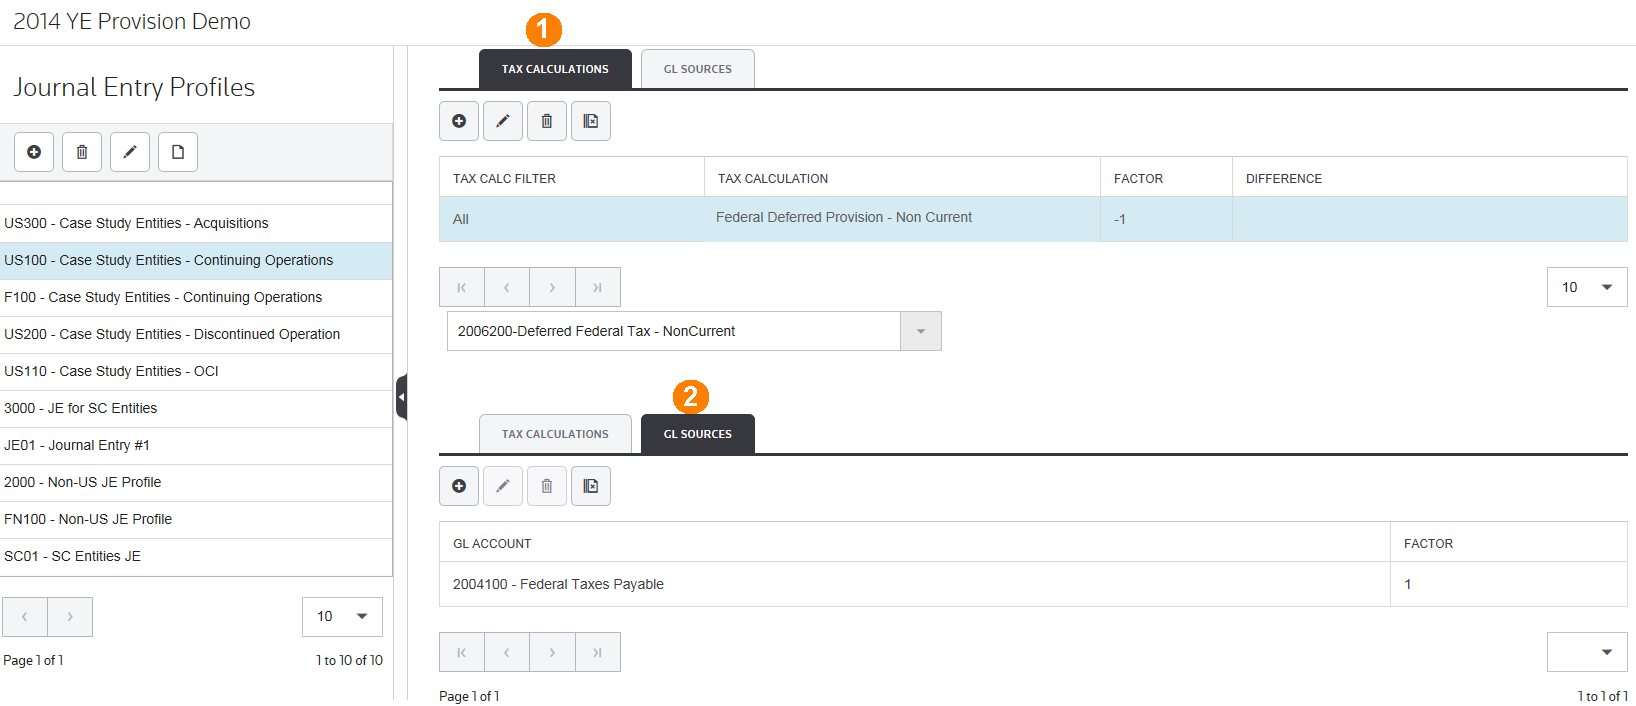Screen dimensions: 1636x706
Task: Edit the selected tax calculation
Action: 503,121
